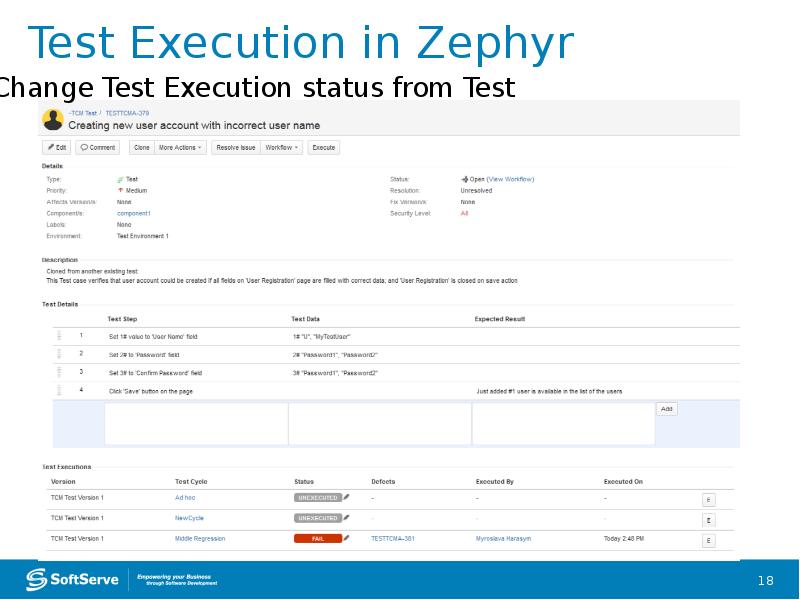This screenshot has height=600, width=800.
Task: Click the Add button in Test Details
Action: (665, 409)
